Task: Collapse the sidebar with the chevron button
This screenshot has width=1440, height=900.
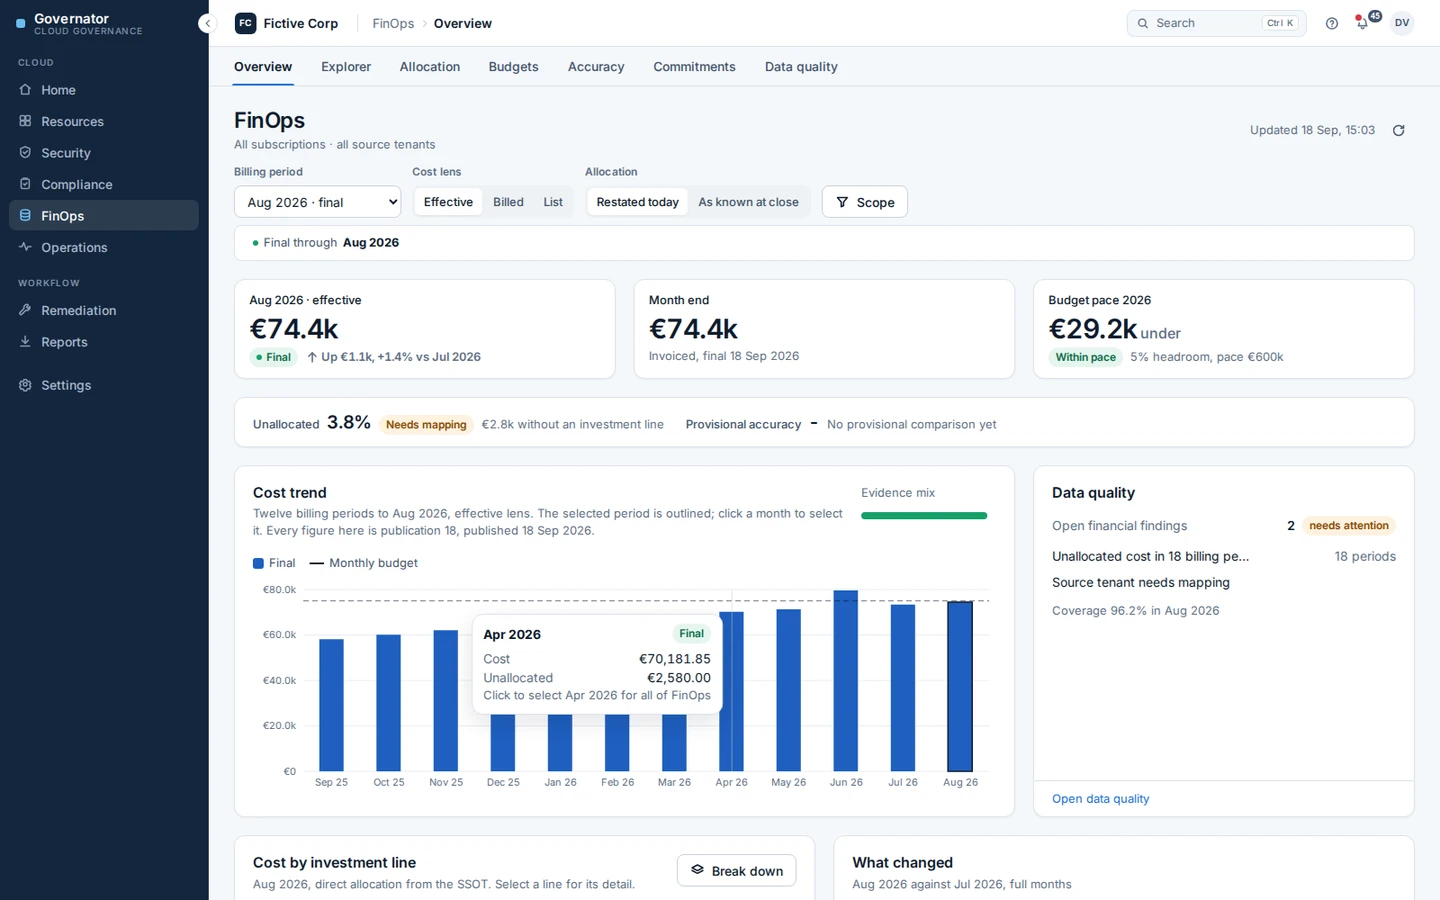Action: [207, 23]
